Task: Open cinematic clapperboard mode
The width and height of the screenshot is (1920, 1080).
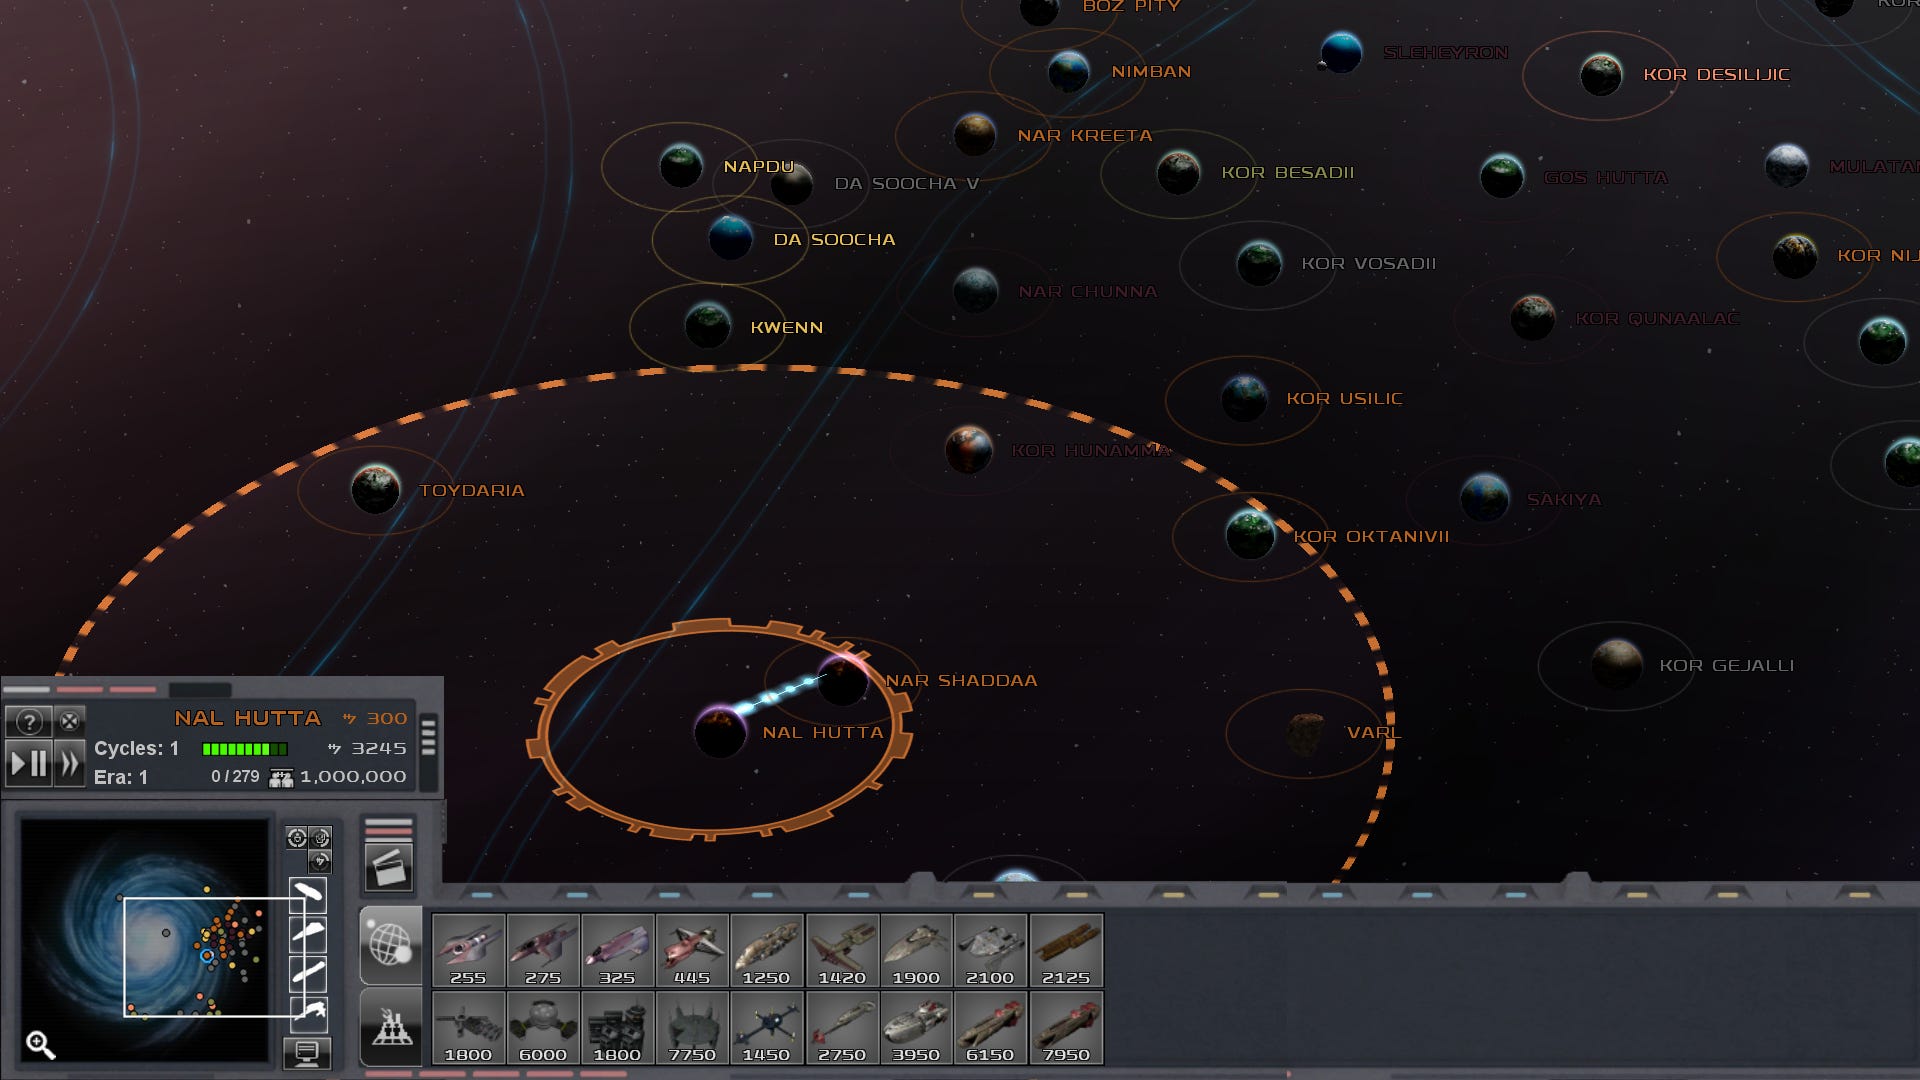Action: [x=388, y=868]
